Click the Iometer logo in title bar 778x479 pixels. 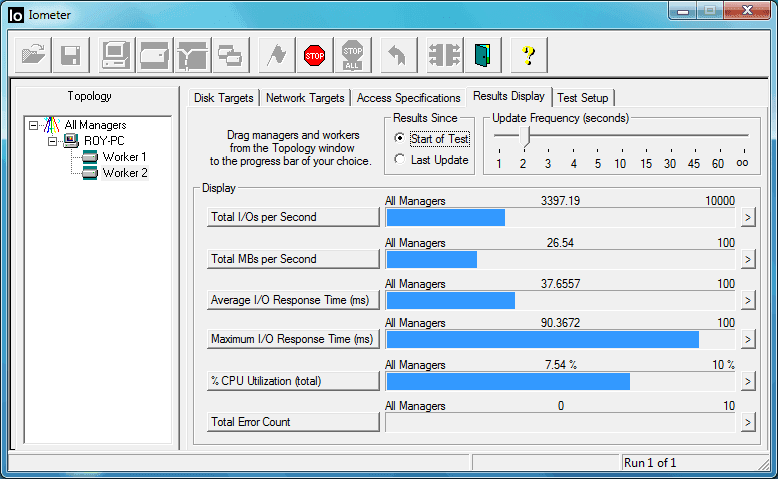[15, 15]
